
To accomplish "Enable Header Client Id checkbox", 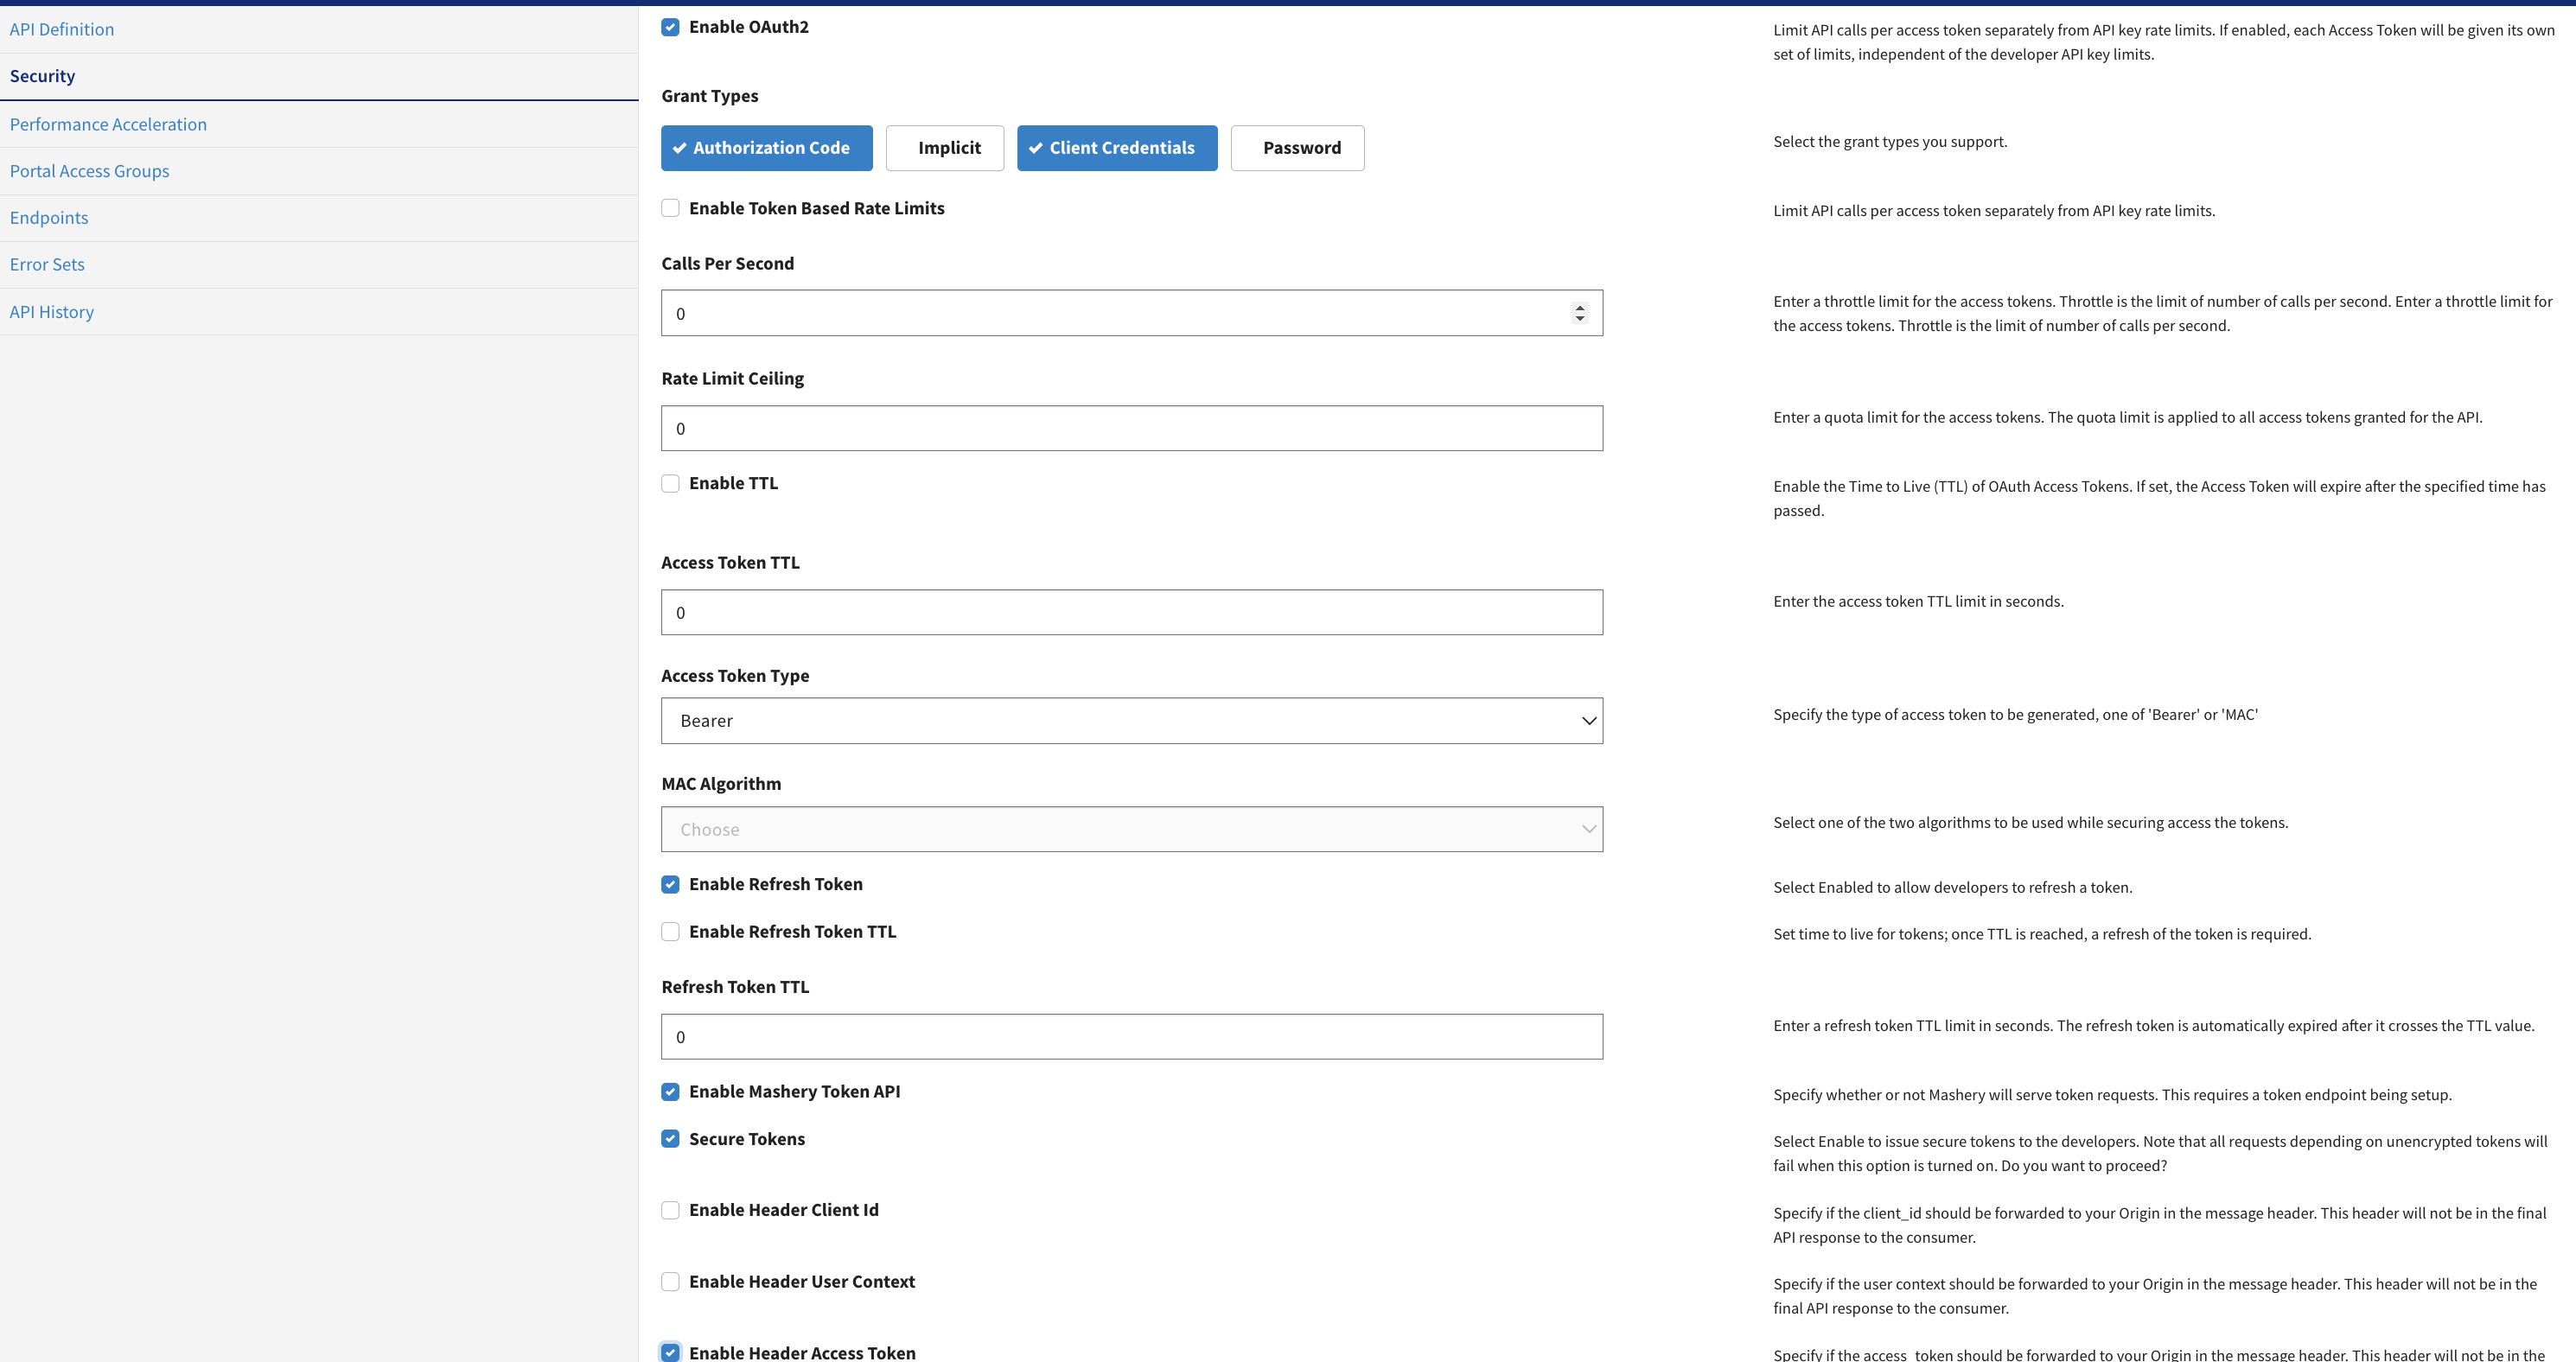I will [670, 1210].
